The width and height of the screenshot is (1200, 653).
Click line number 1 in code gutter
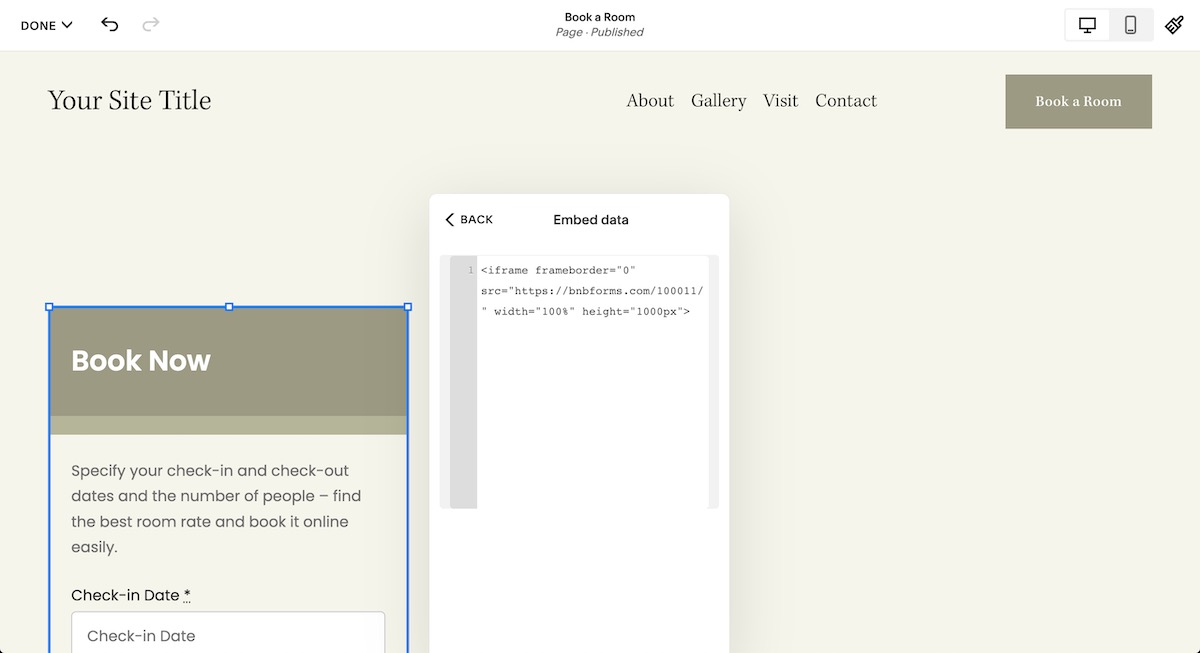tap(471, 270)
